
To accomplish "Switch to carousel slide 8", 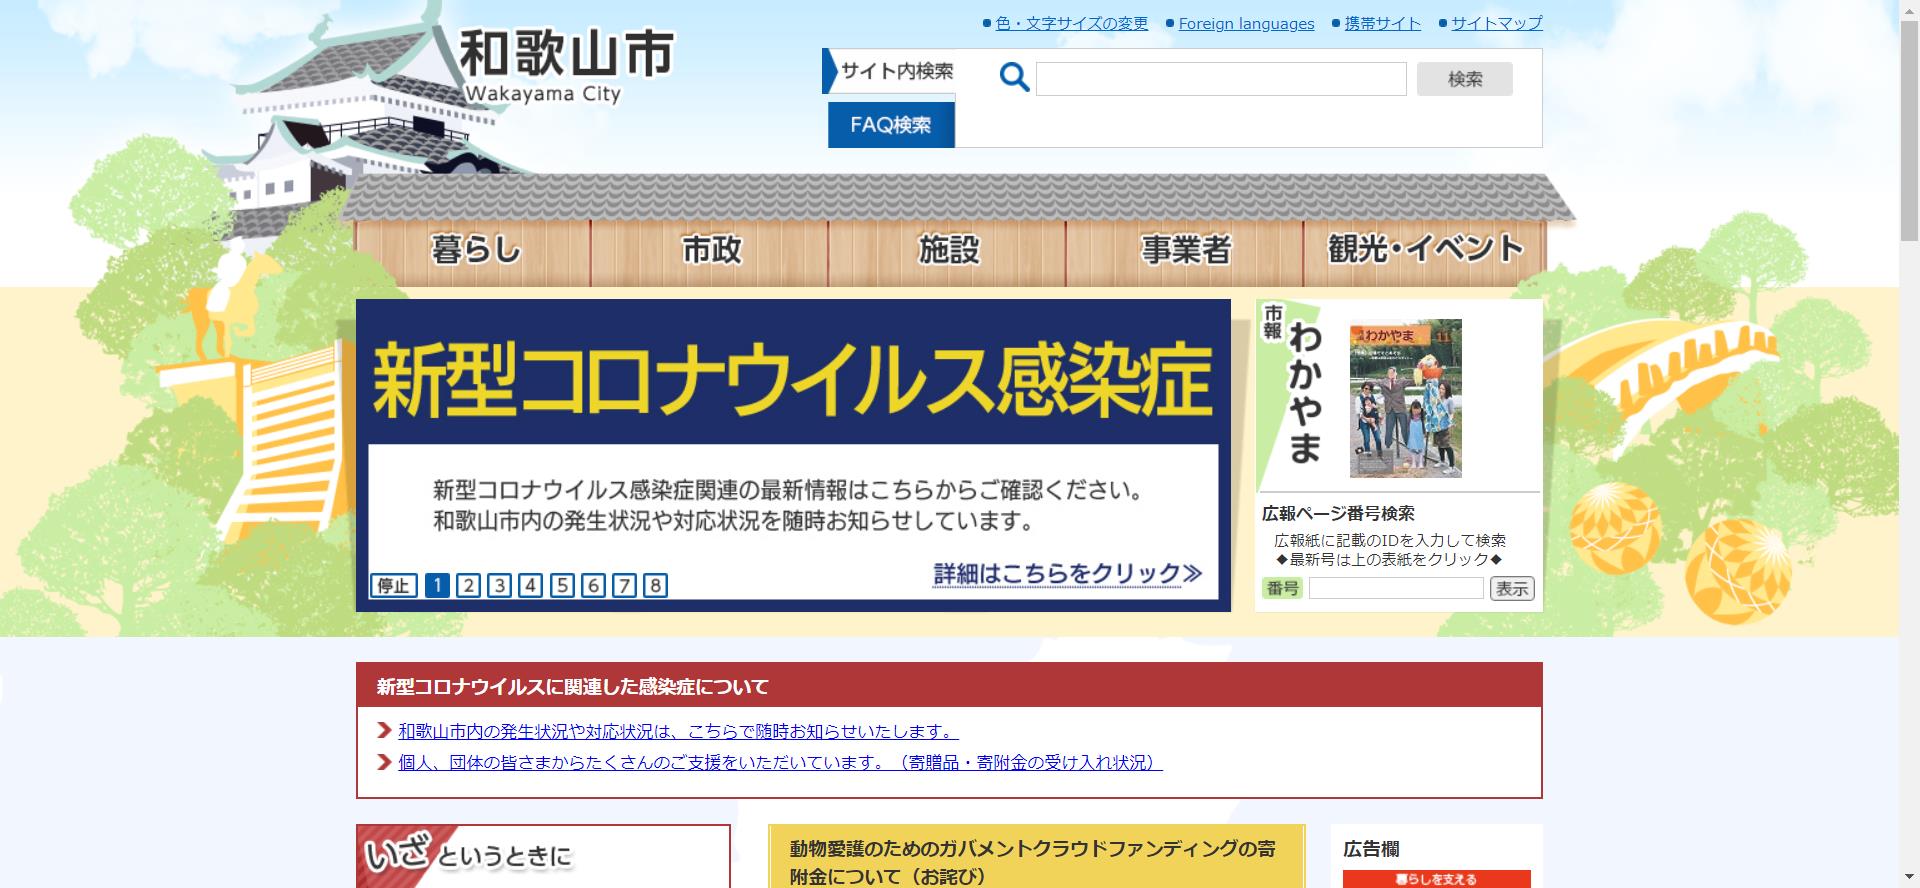I will tap(655, 585).
